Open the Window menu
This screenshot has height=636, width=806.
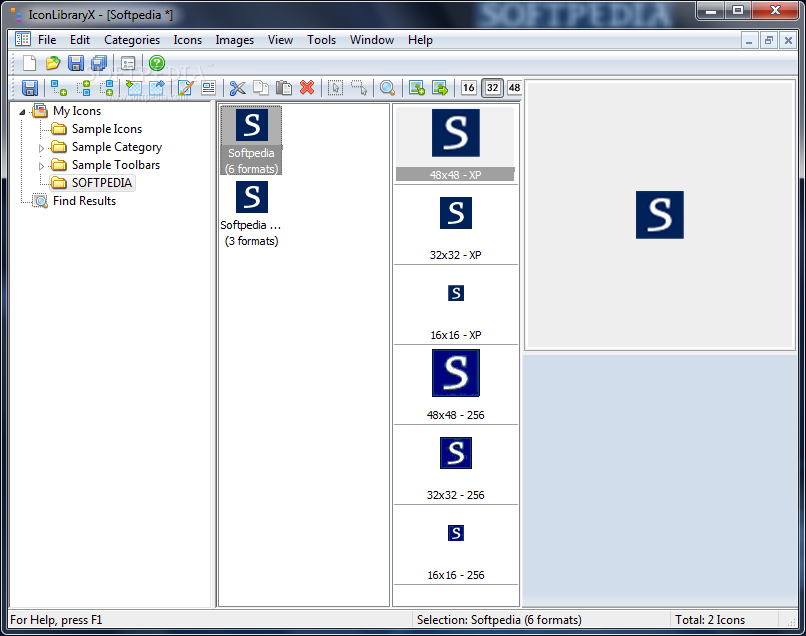point(372,40)
